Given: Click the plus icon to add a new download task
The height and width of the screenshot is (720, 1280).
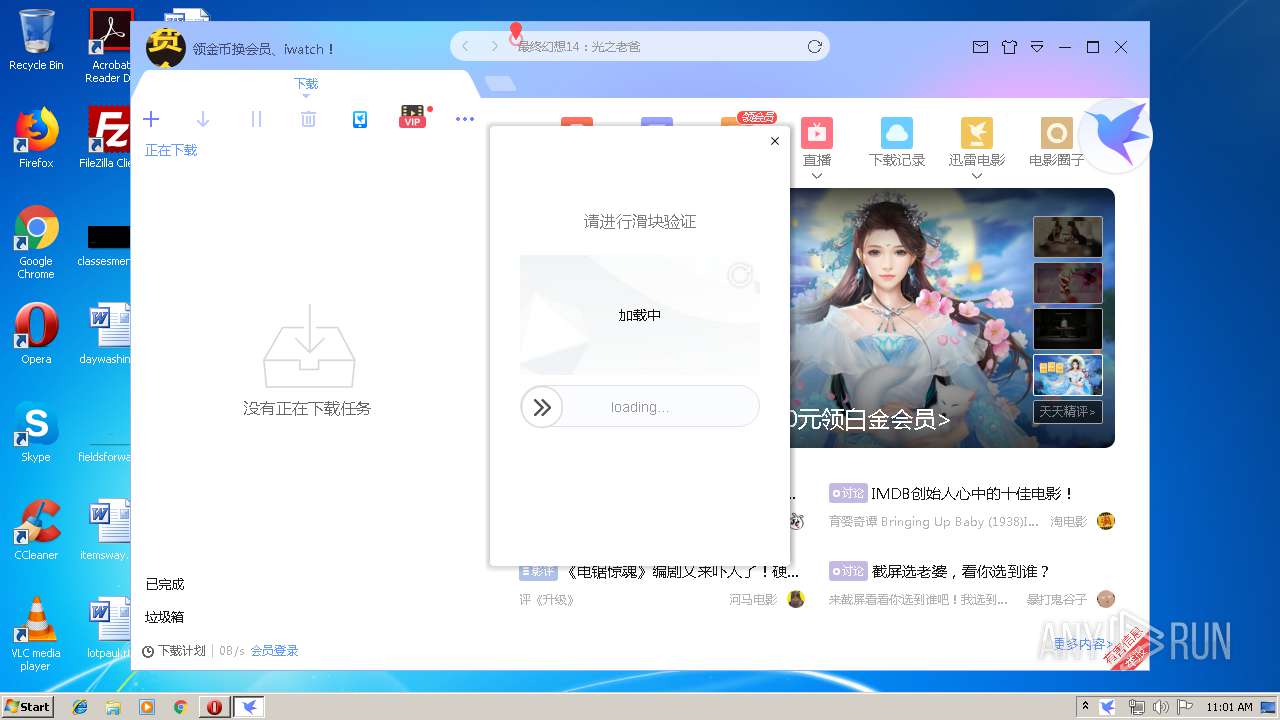Looking at the screenshot, I should coord(151,119).
